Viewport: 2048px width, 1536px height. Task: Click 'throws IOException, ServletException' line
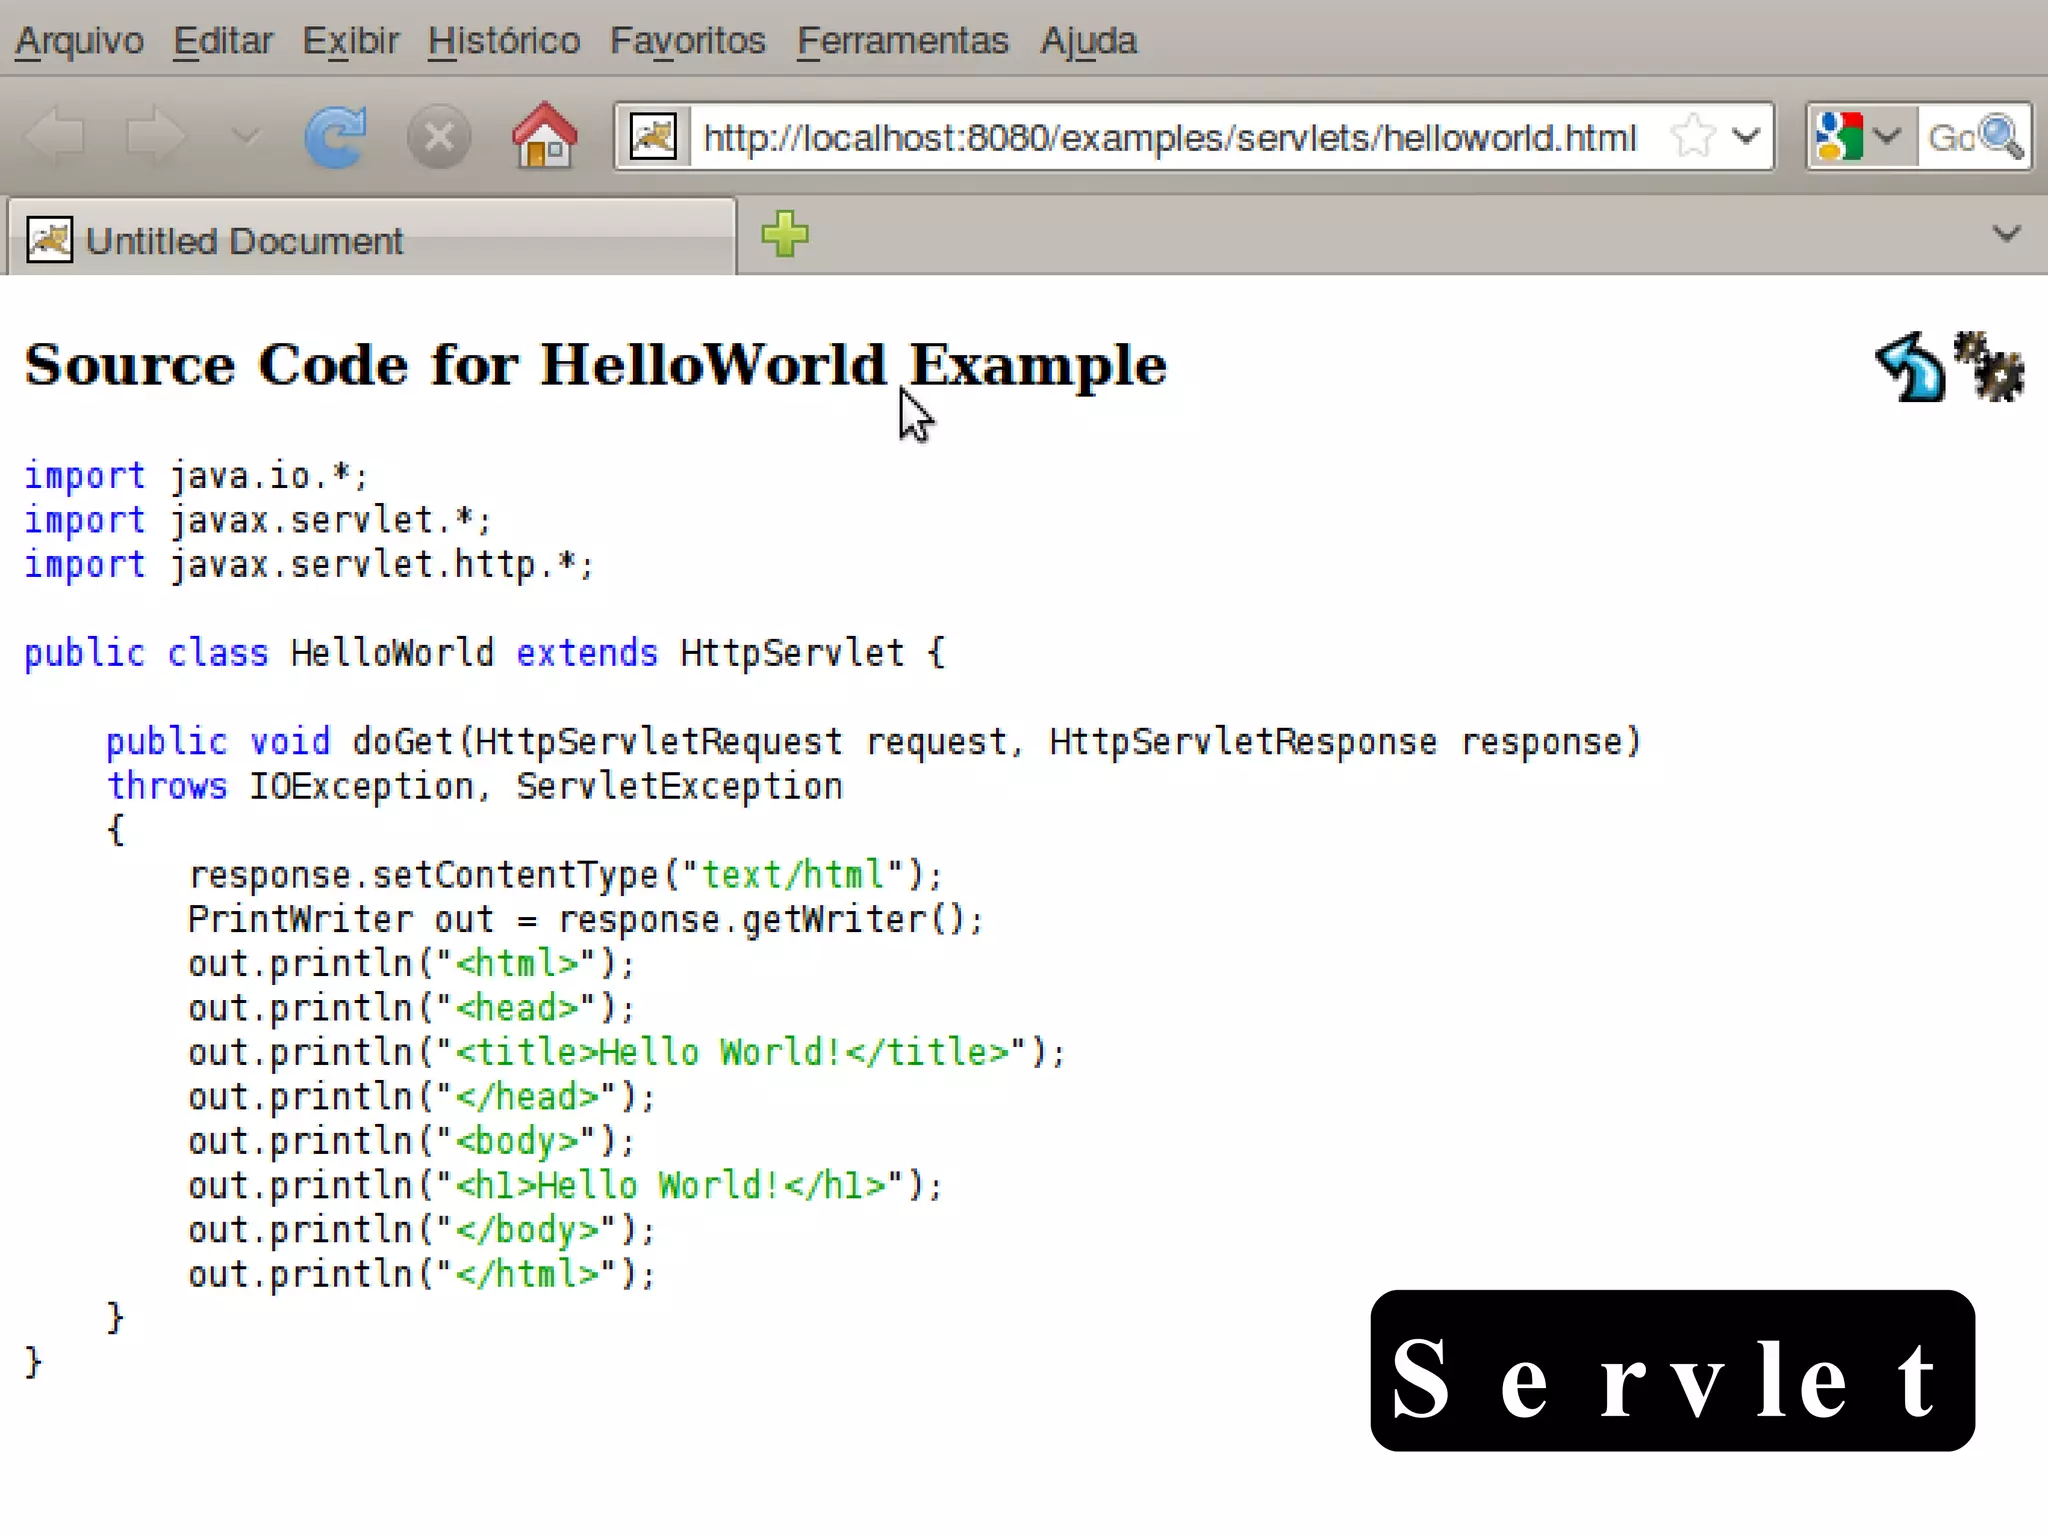(x=475, y=786)
